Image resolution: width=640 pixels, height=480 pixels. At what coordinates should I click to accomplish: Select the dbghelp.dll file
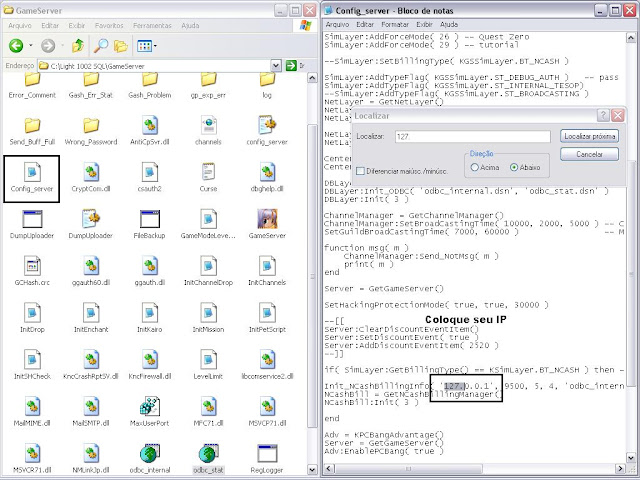[x=267, y=178]
